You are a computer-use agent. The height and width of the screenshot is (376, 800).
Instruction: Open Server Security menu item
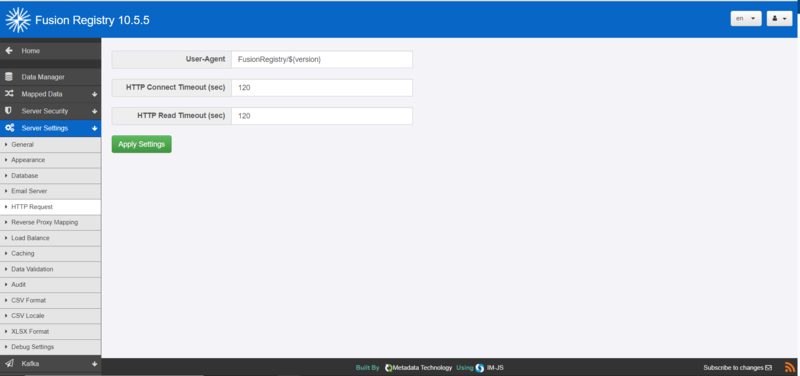51,111
